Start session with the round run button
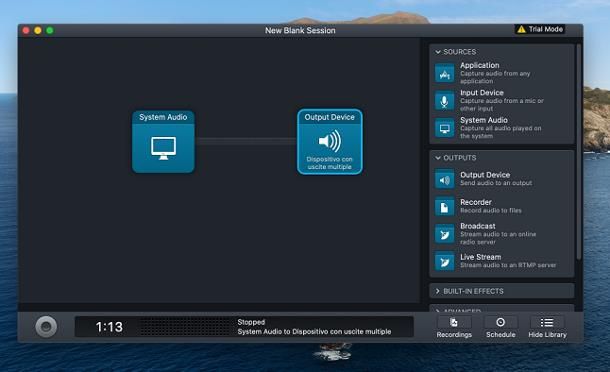Viewport: 610px width, 372px height. tap(46, 326)
